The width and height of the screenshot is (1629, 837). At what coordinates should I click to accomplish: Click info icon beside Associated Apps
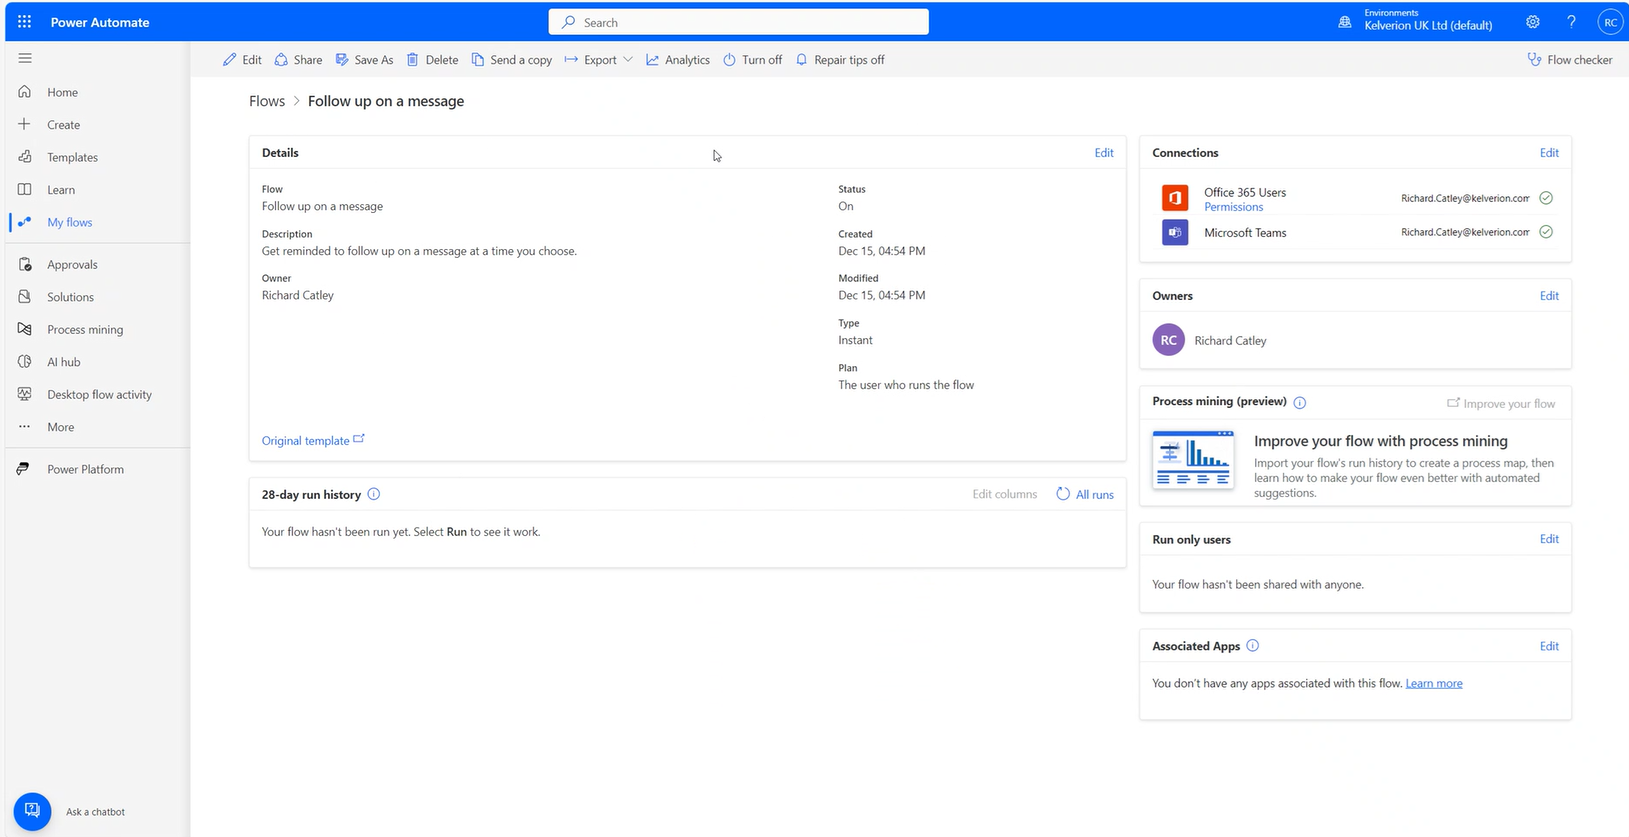pos(1253,646)
